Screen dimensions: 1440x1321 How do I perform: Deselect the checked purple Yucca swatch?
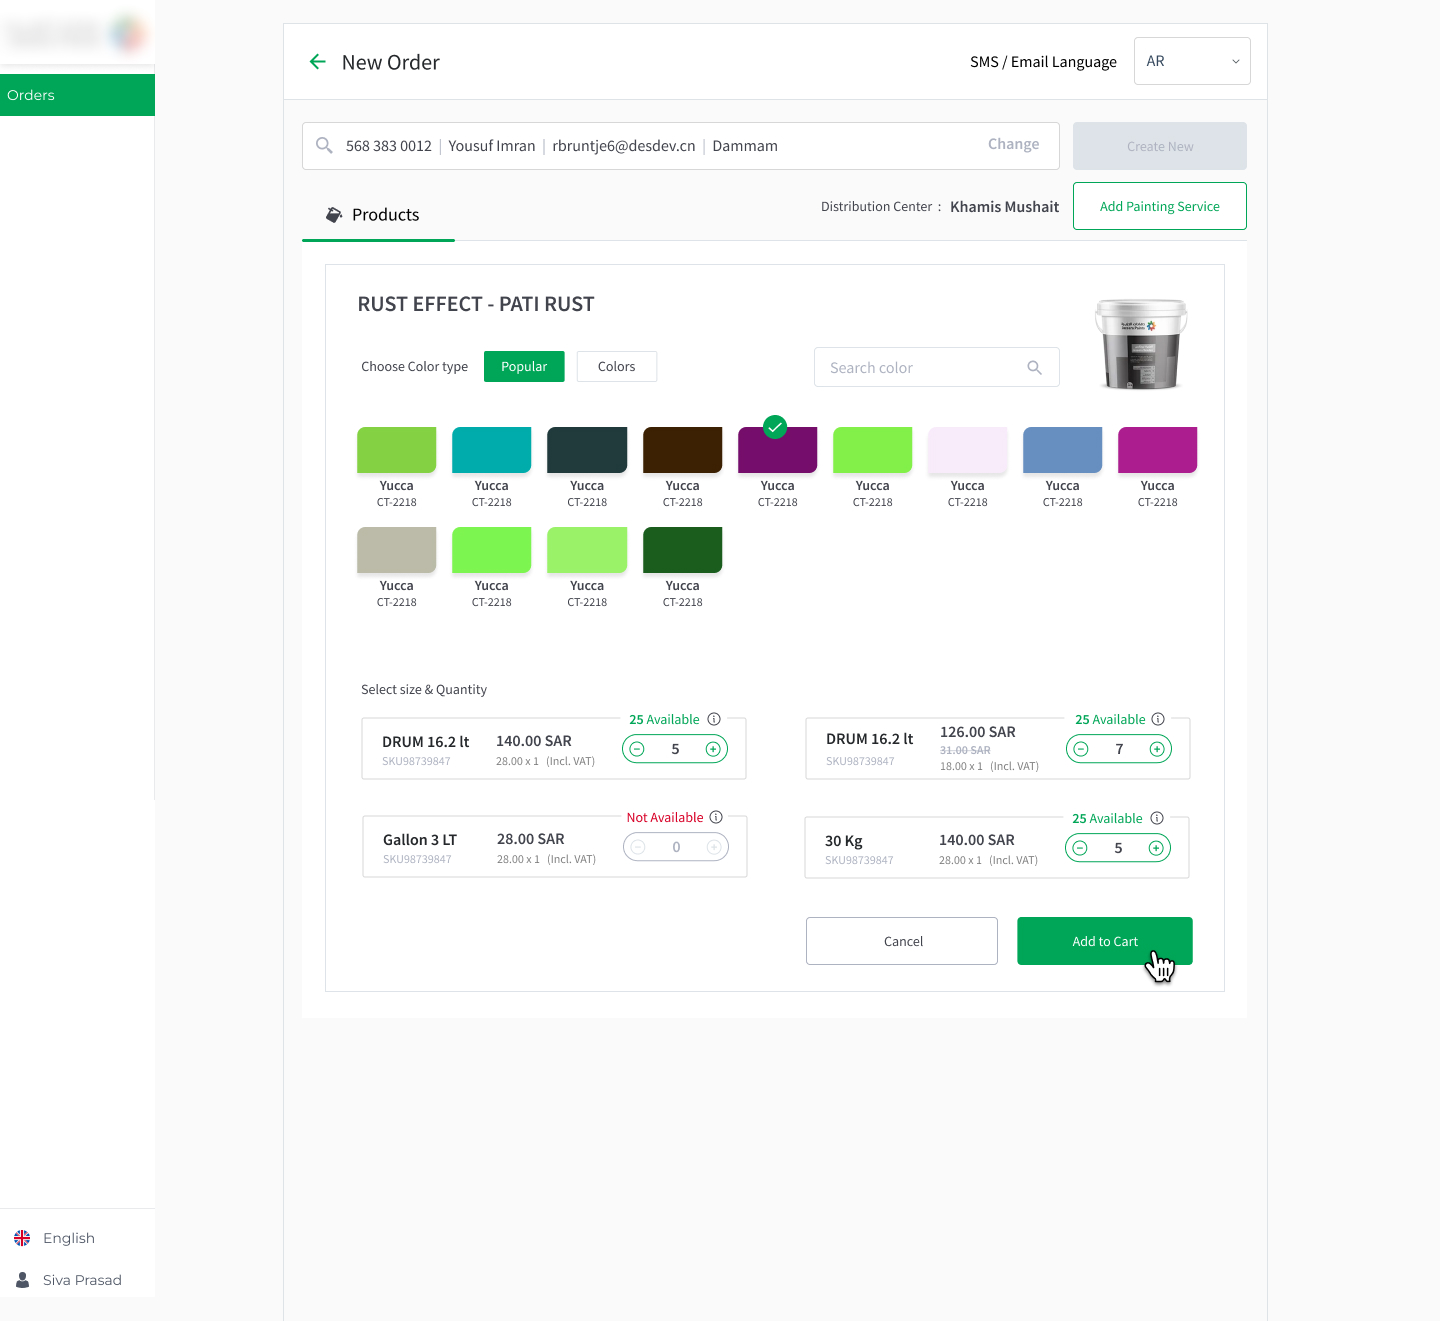point(777,449)
